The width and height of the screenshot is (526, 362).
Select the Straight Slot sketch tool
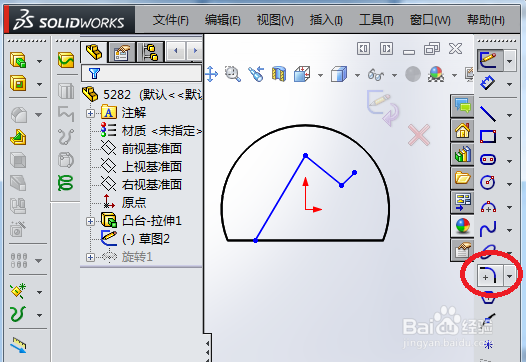(x=488, y=159)
